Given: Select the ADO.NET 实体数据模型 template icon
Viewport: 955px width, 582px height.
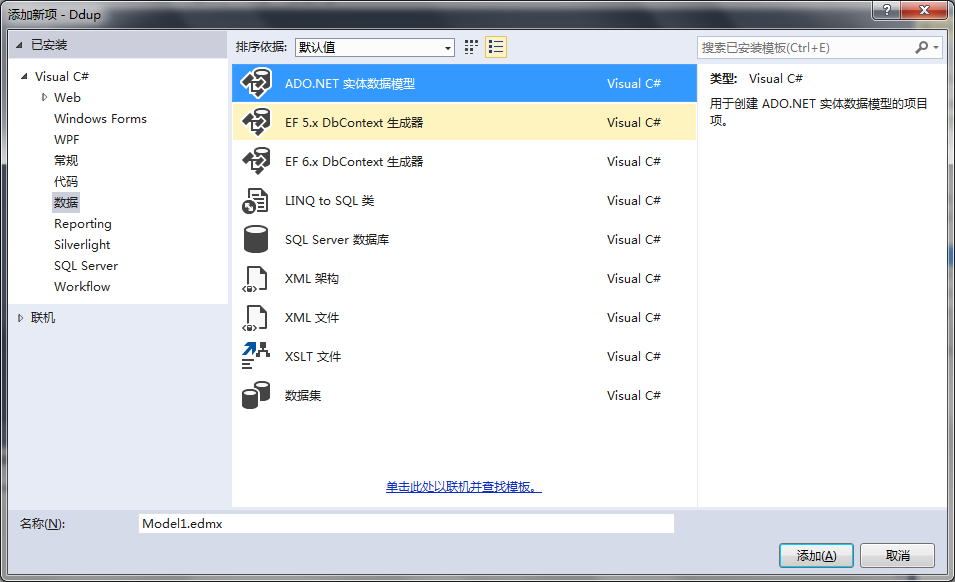Looking at the screenshot, I should [x=256, y=83].
